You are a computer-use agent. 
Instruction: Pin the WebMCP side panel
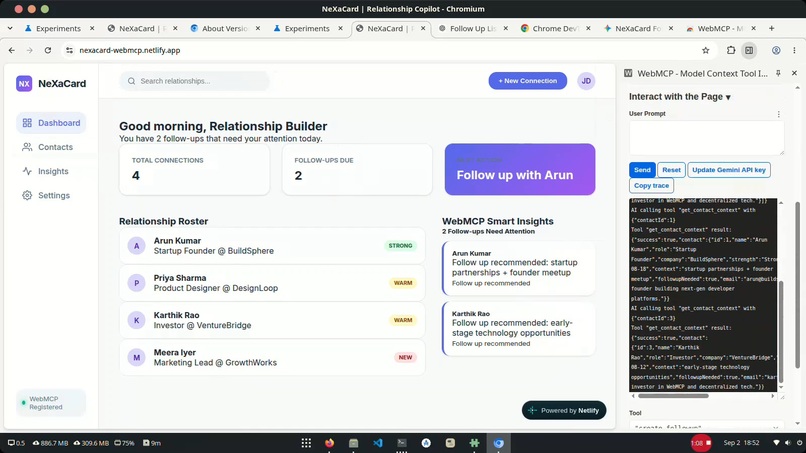778,74
